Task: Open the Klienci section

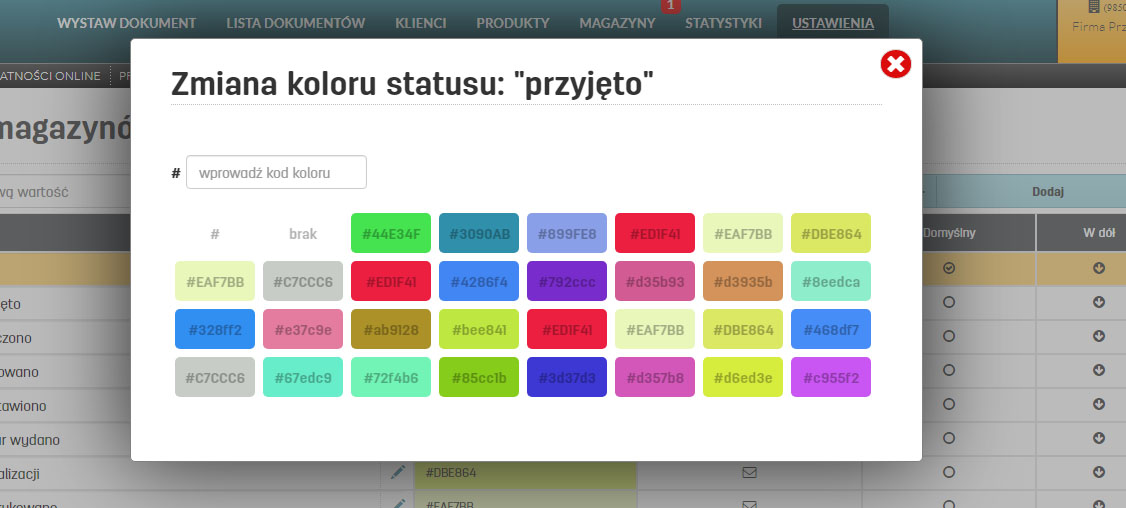Action: (420, 23)
